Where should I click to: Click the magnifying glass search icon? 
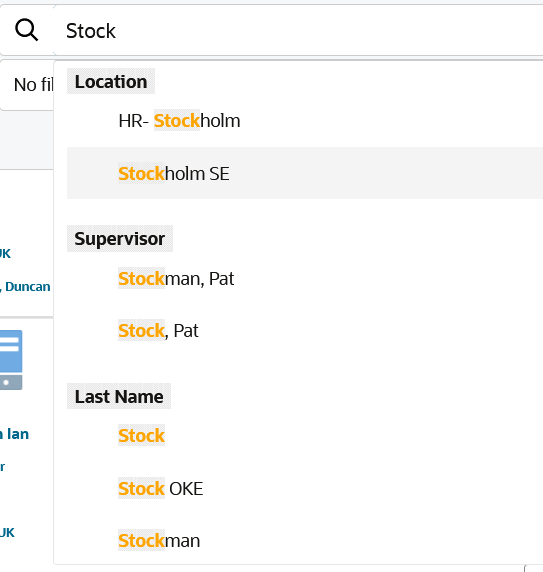pyautogui.click(x=27, y=30)
